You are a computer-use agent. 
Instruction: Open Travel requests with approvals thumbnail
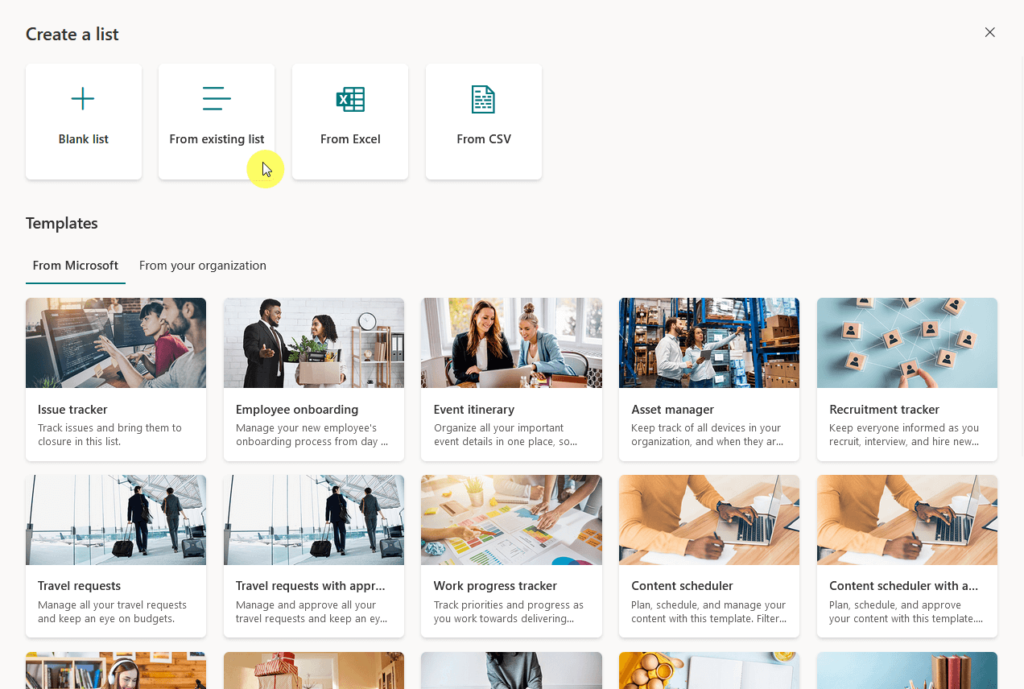[313, 520]
